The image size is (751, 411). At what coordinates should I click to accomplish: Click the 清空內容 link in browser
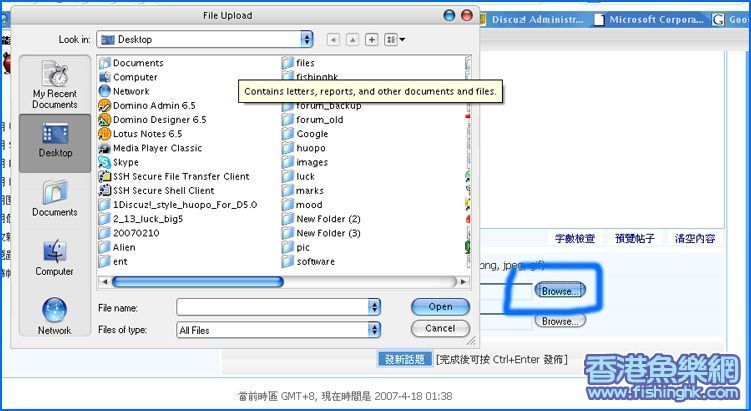click(695, 238)
